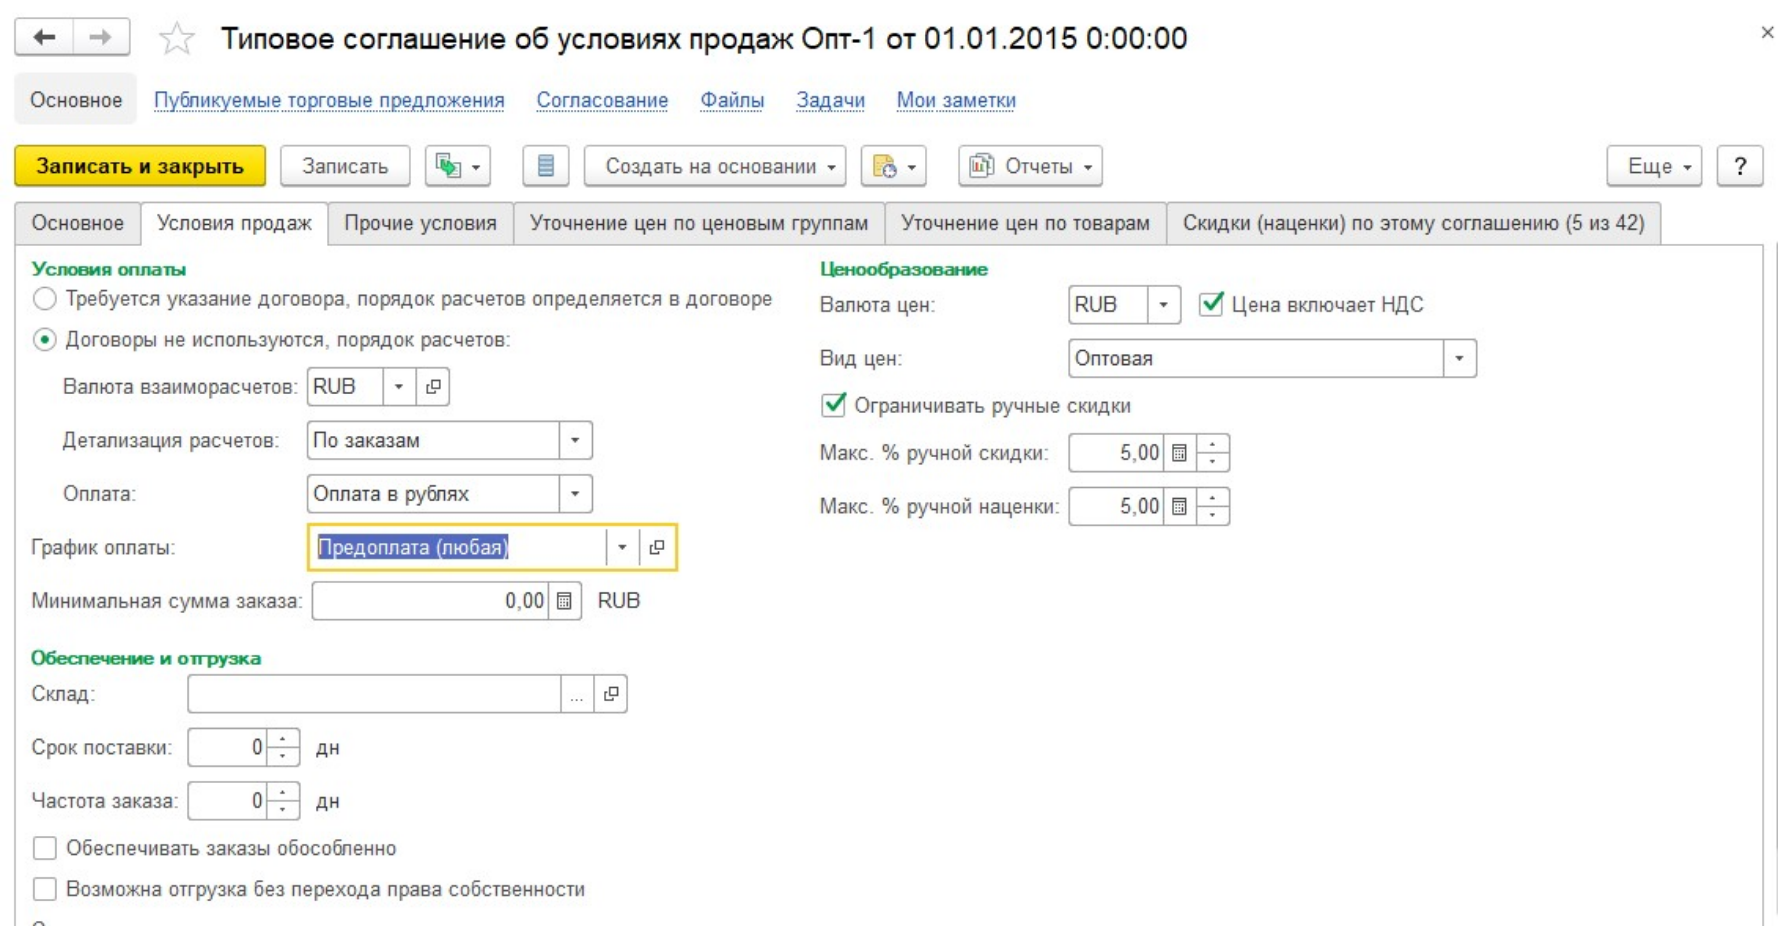This screenshot has width=1778, height=926.
Task: Open payment schedule record icon
Action: pyautogui.click(x=657, y=547)
